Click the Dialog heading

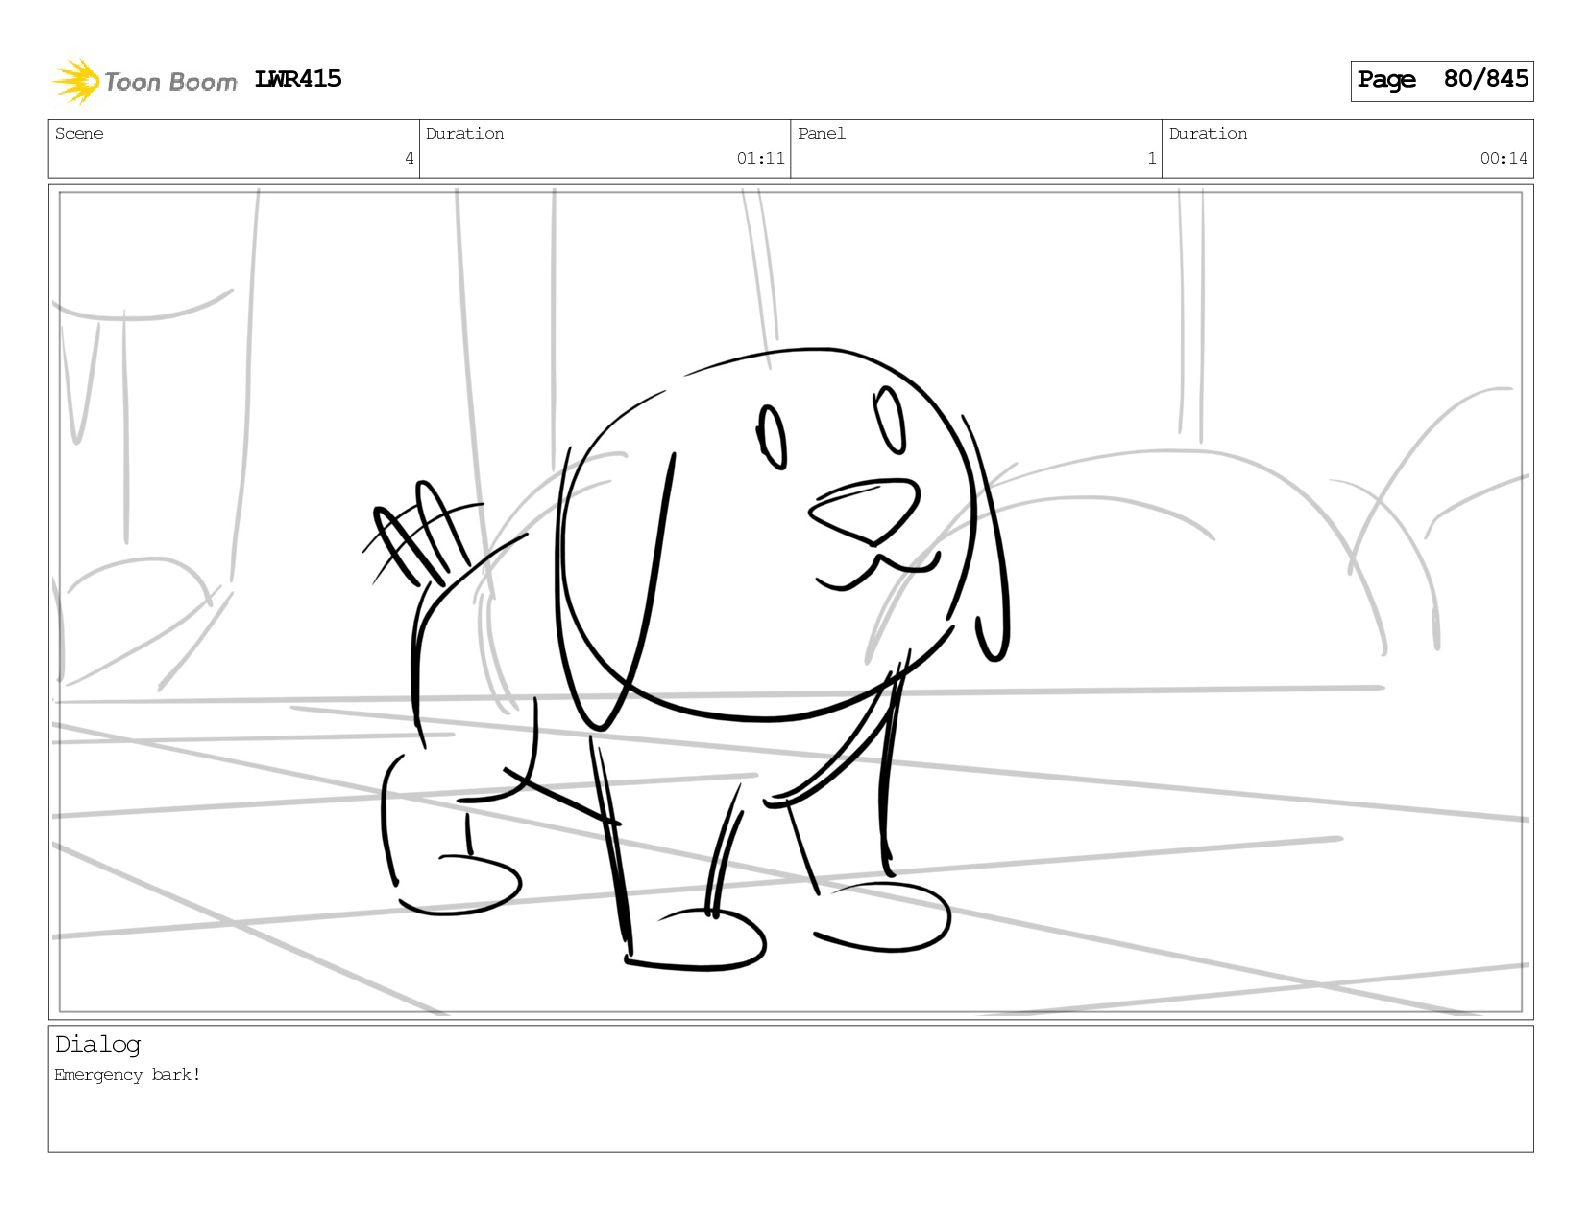(98, 1045)
